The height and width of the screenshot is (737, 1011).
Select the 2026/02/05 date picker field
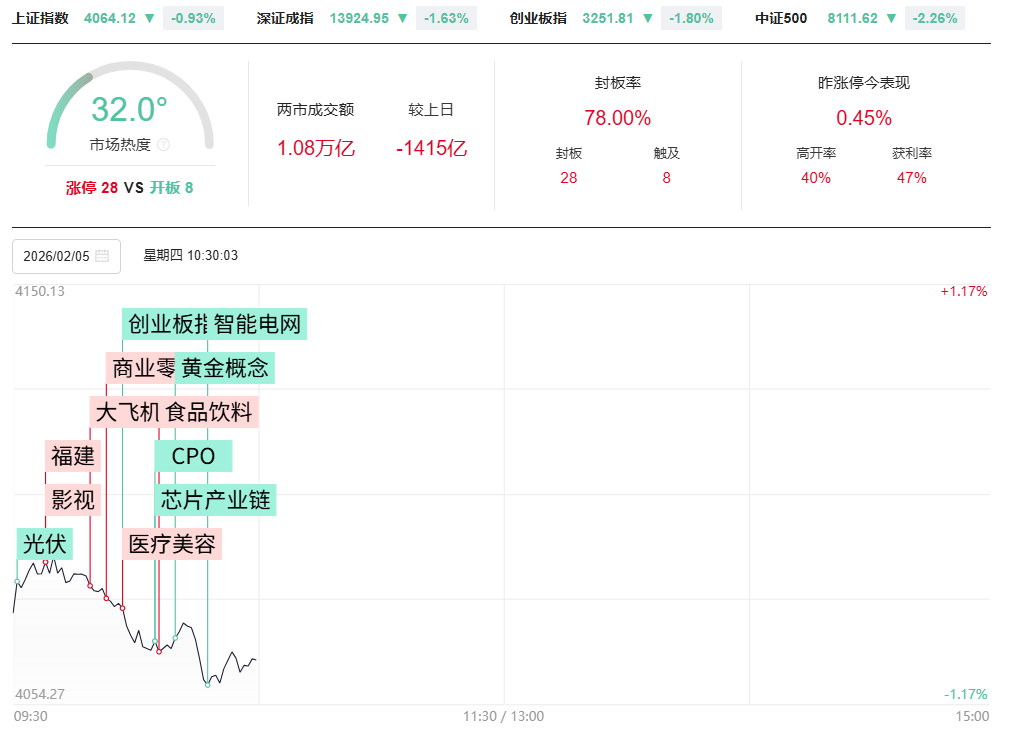point(57,256)
